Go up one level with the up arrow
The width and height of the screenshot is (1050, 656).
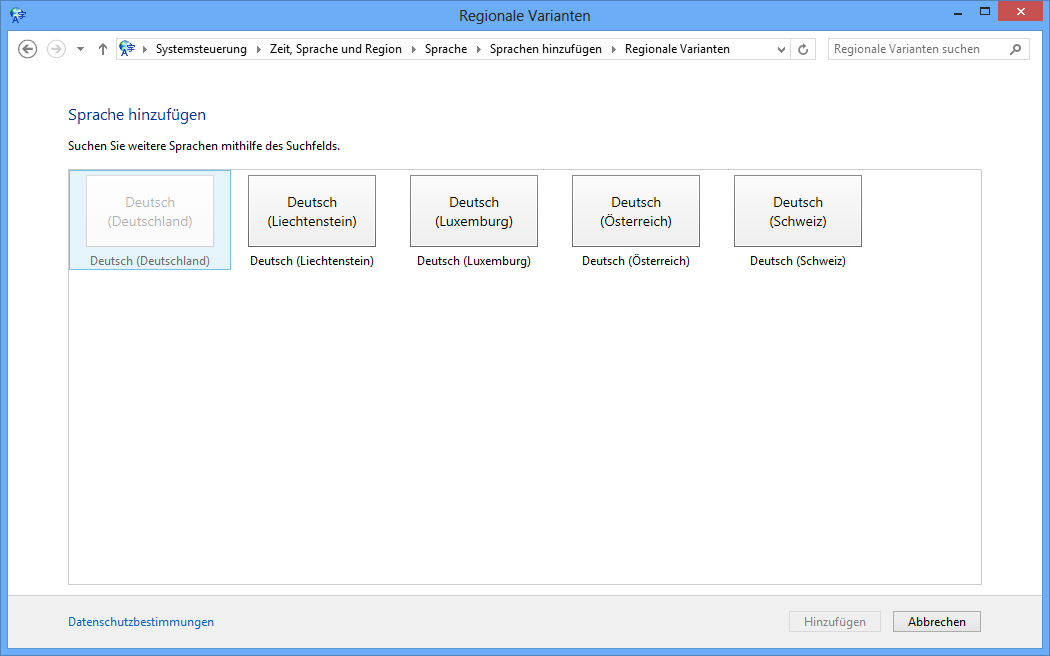point(102,49)
